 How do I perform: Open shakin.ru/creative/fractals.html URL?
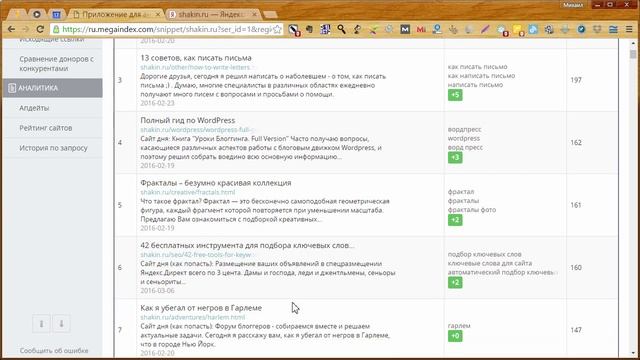pos(188,192)
